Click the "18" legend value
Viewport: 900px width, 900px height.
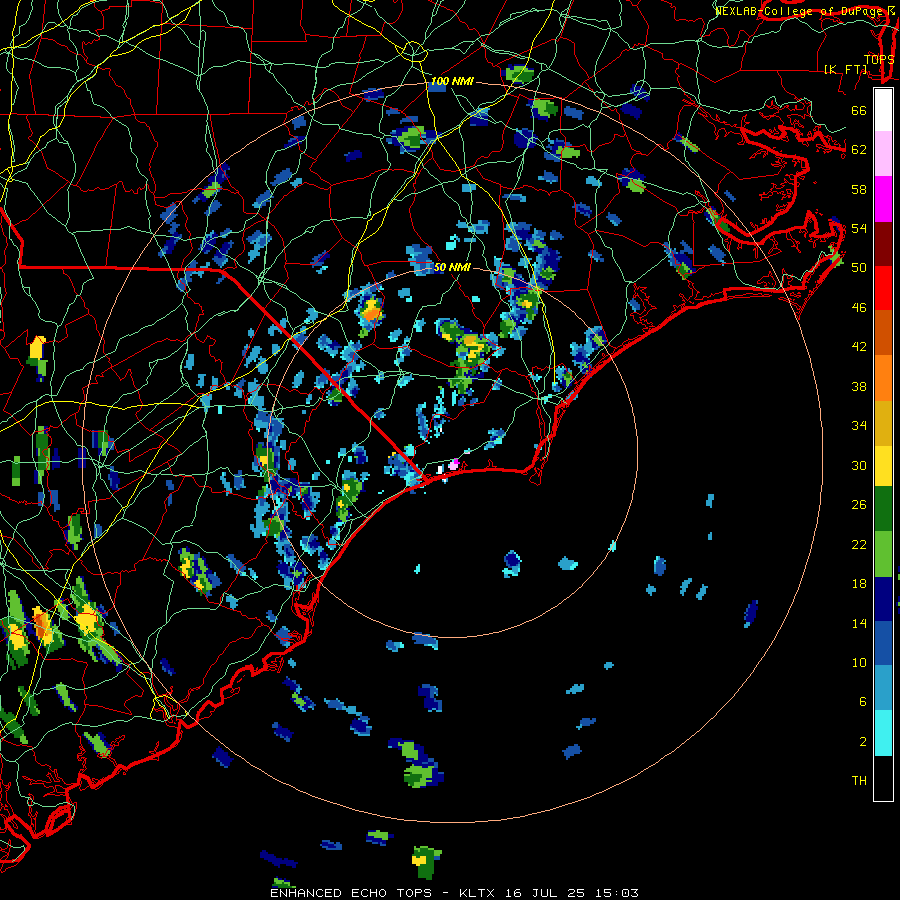859,584
